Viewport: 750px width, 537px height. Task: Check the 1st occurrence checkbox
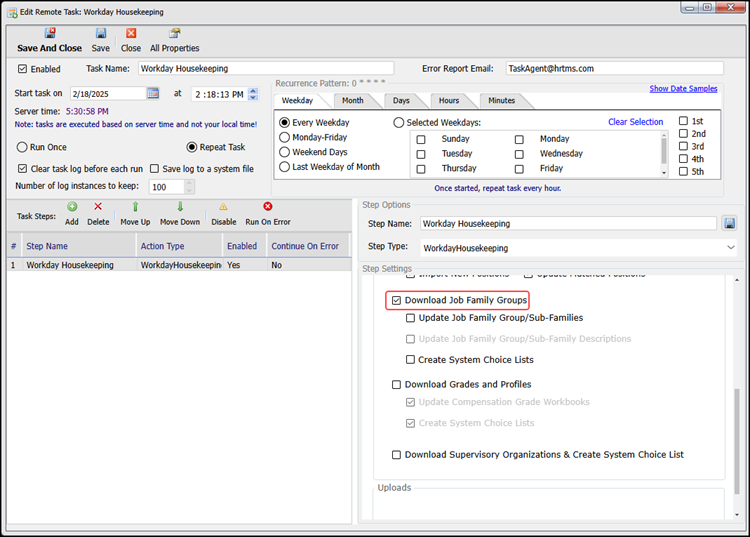point(684,121)
